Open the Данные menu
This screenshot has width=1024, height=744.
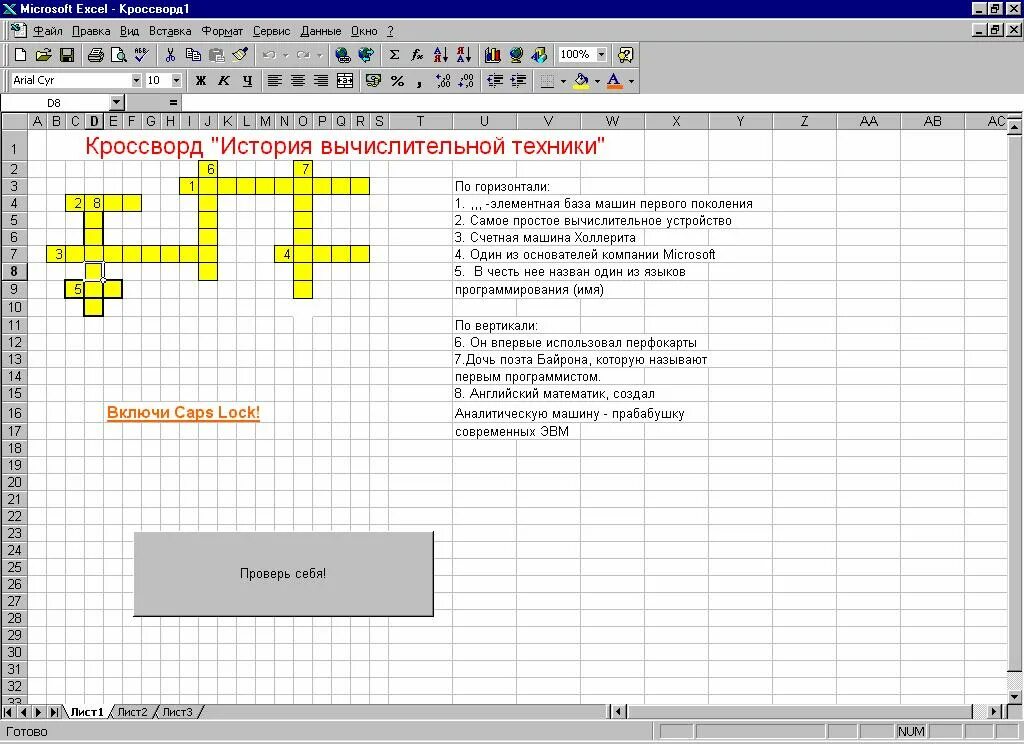321,31
